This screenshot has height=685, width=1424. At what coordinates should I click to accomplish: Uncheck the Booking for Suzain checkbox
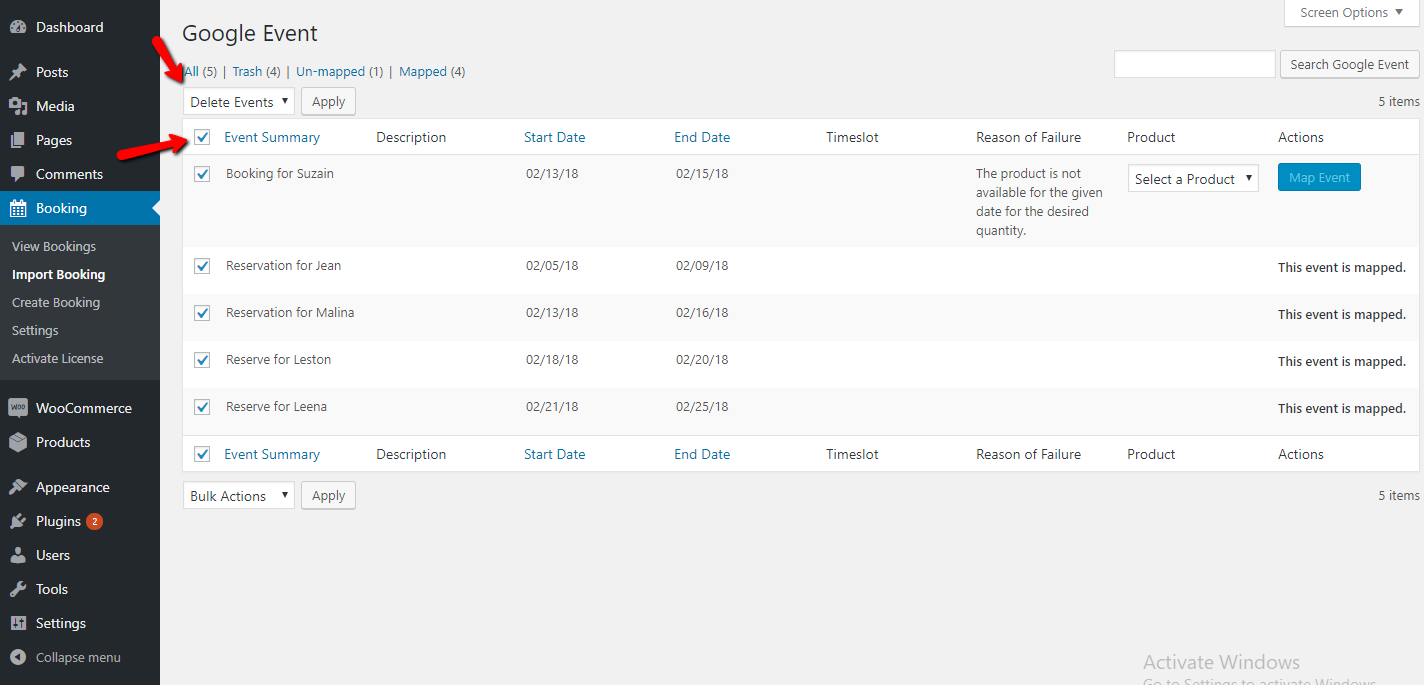coord(202,174)
